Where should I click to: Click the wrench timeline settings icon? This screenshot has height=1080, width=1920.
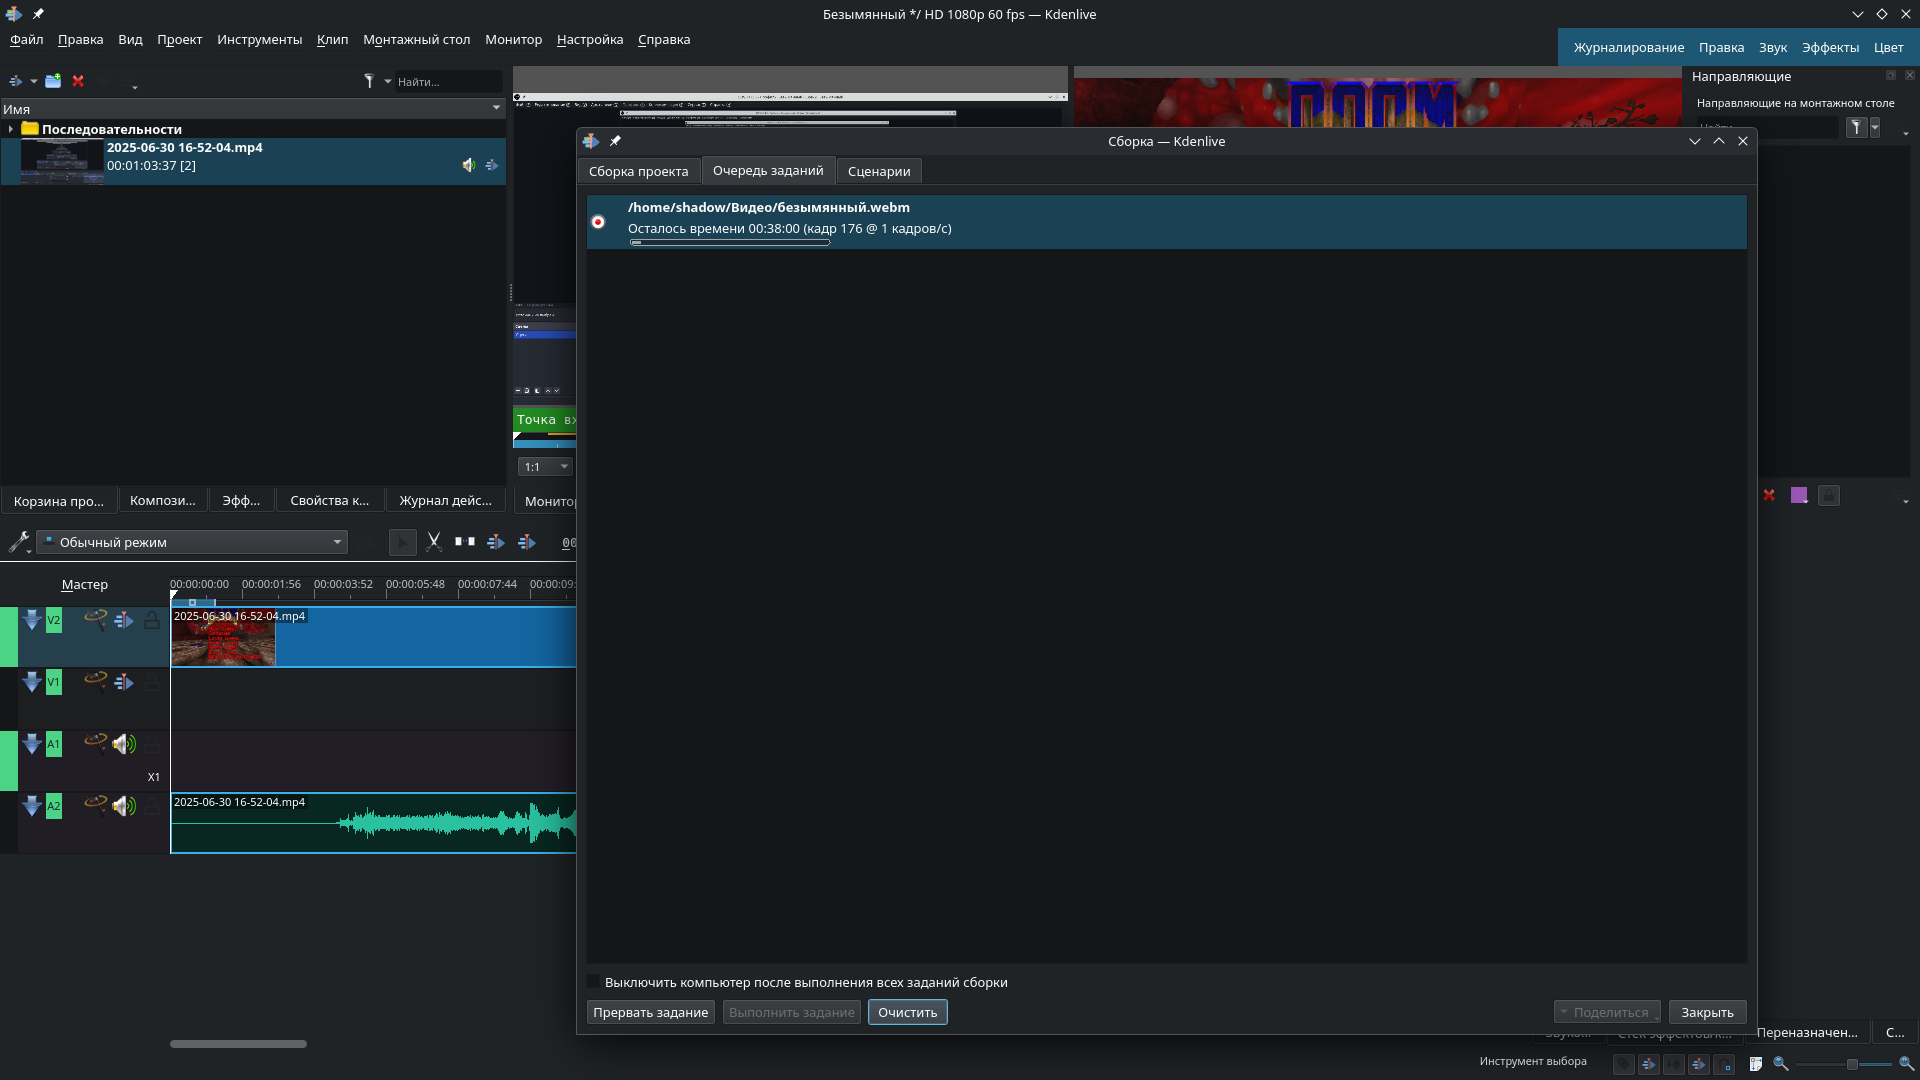click(x=18, y=542)
